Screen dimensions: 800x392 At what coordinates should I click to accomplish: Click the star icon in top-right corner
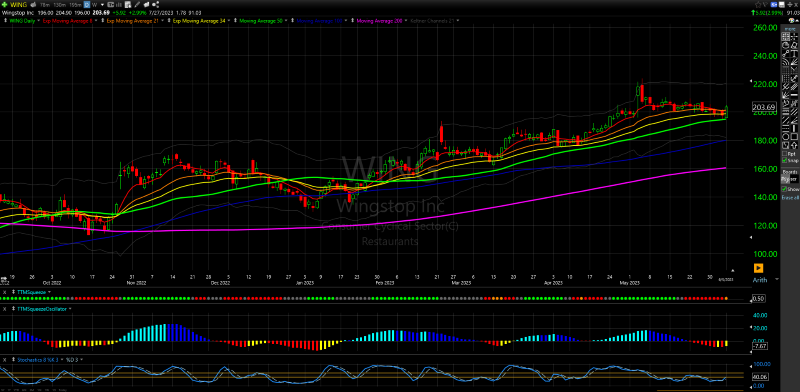(758, 5)
